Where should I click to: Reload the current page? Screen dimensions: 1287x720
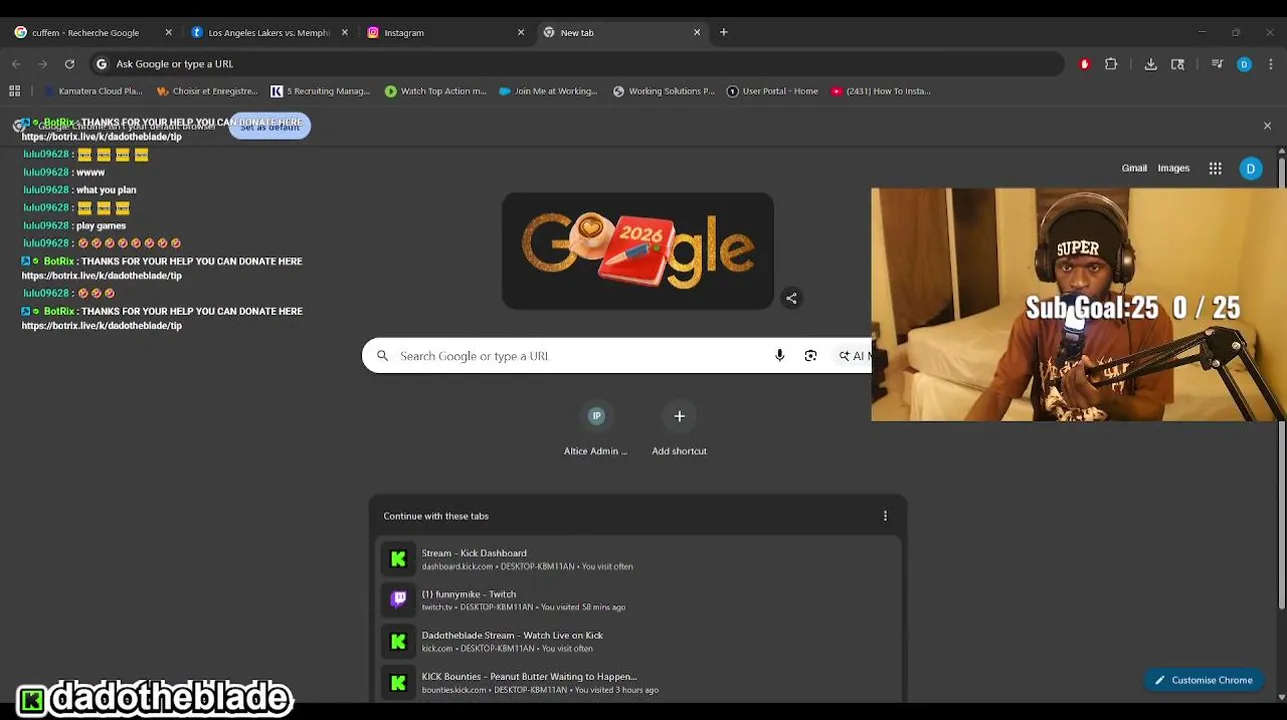[x=69, y=64]
